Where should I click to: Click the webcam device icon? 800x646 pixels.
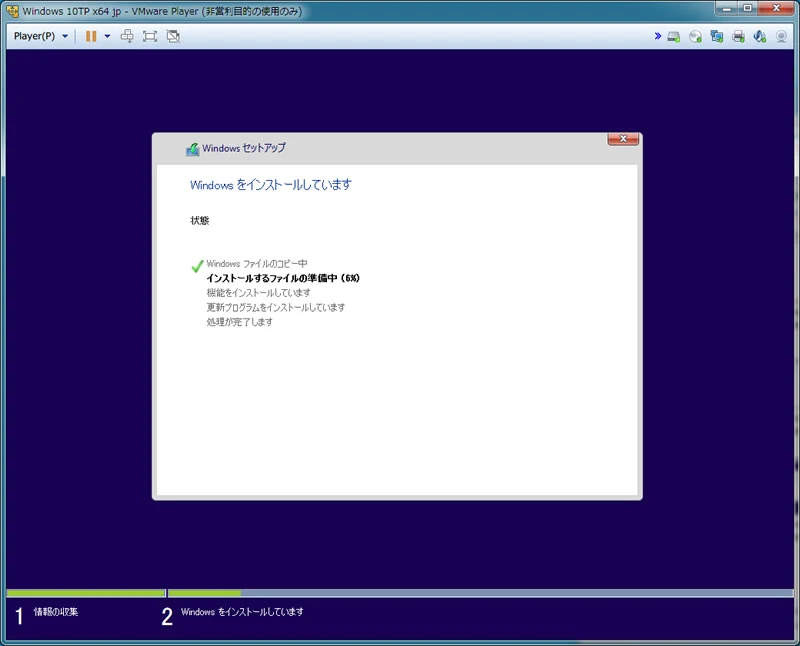(781, 37)
